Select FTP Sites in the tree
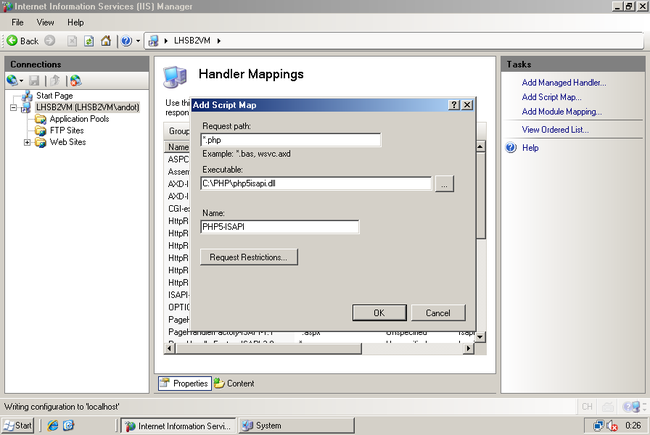This screenshot has width=650, height=435. 67,130
